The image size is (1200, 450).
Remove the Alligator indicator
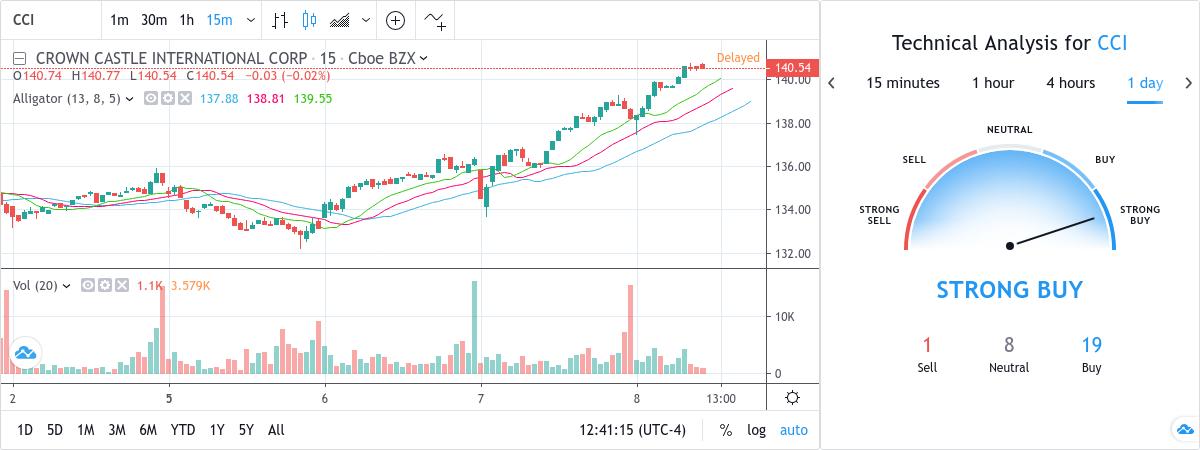click(185, 98)
